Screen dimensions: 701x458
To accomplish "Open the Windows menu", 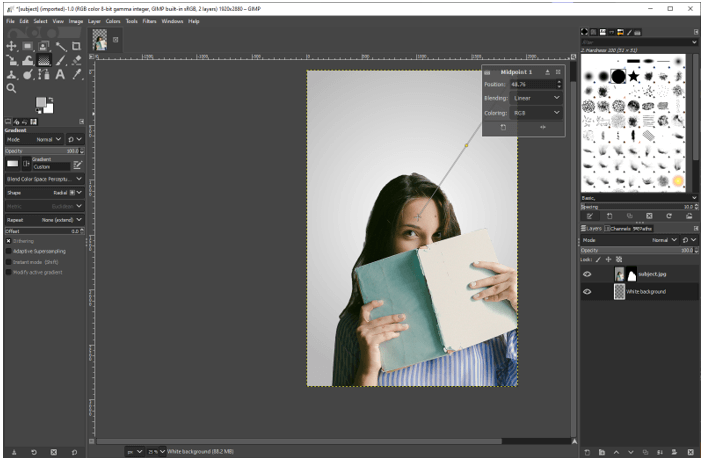I will (x=172, y=21).
